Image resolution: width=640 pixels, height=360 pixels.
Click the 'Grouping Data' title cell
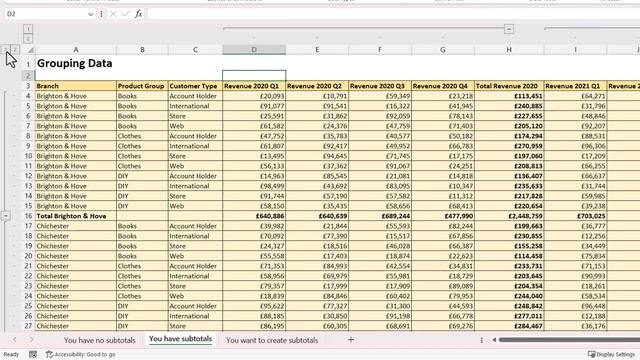76,63
